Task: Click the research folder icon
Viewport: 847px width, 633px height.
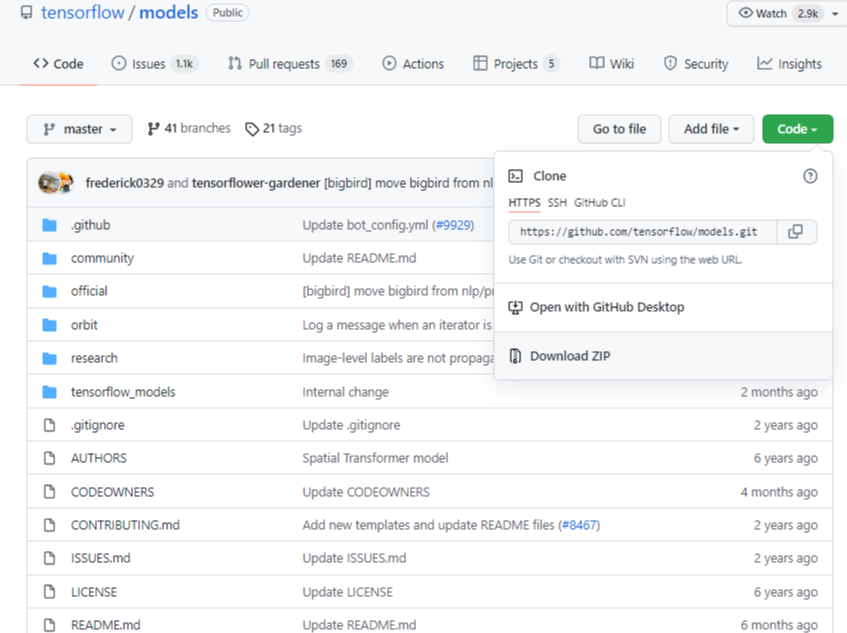Action: 50,358
